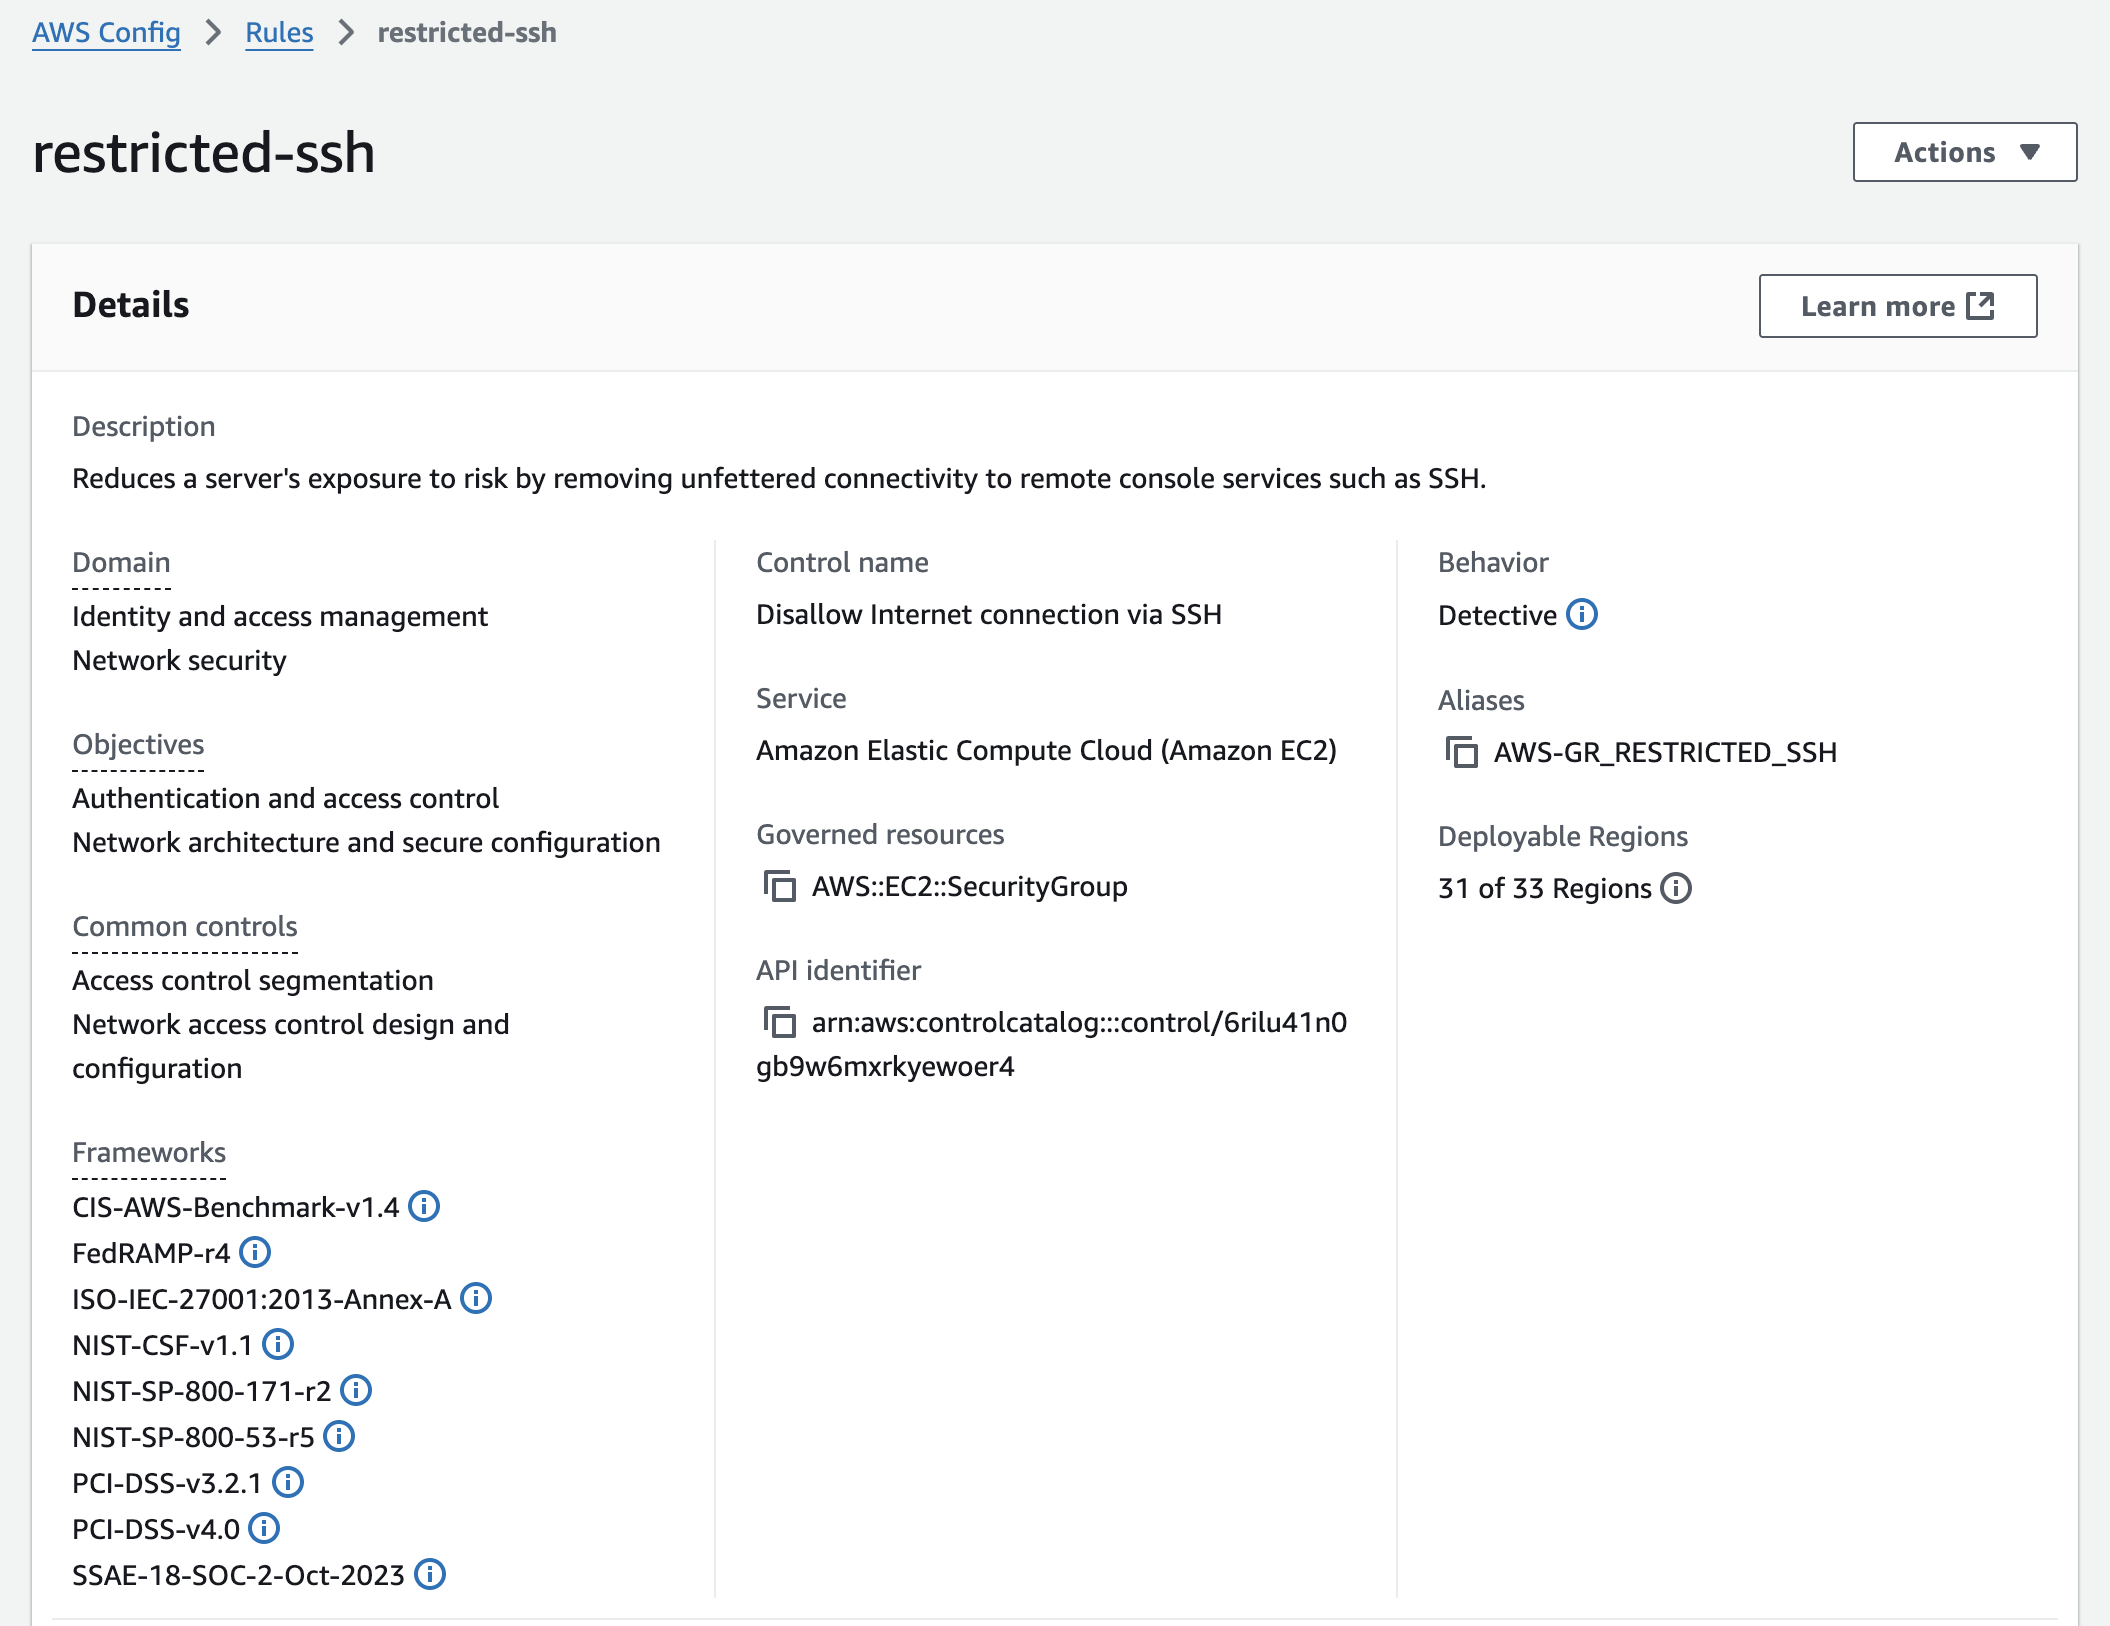The height and width of the screenshot is (1626, 2110).
Task: Click the underlined Frameworks label
Action: click(149, 1152)
